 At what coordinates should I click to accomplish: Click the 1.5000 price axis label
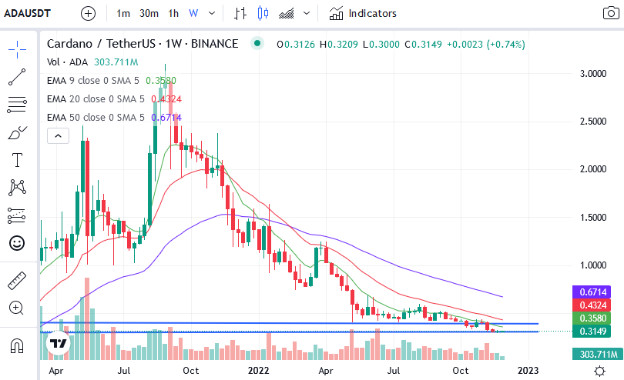pyautogui.click(x=593, y=218)
